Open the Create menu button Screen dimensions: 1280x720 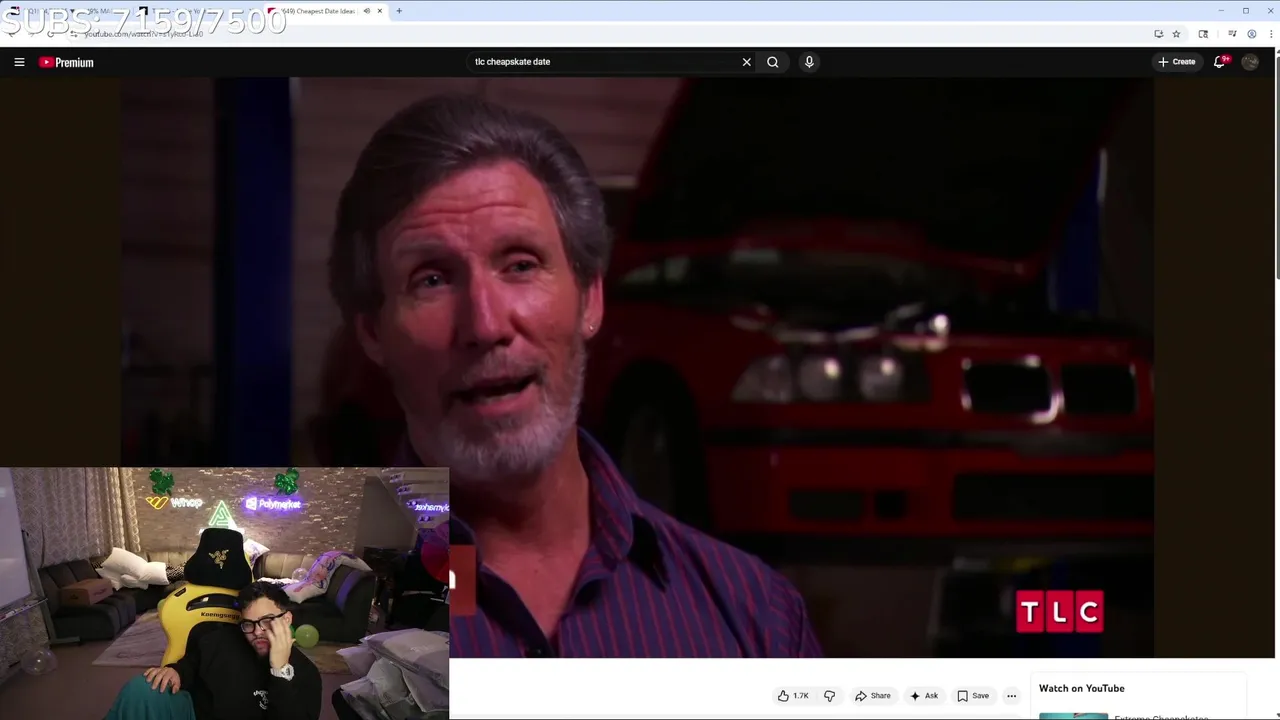[1177, 62]
